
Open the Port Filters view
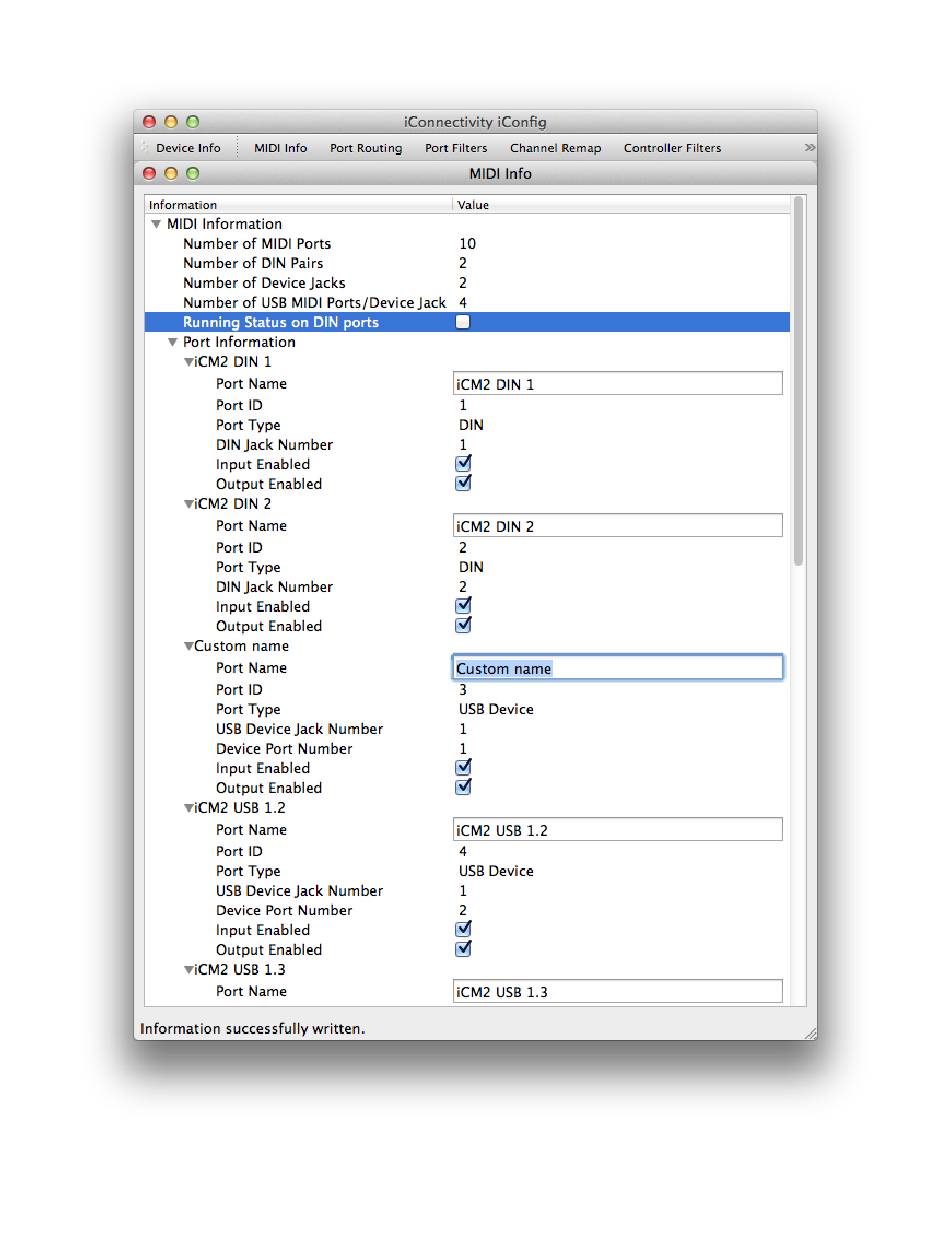coord(456,148)
